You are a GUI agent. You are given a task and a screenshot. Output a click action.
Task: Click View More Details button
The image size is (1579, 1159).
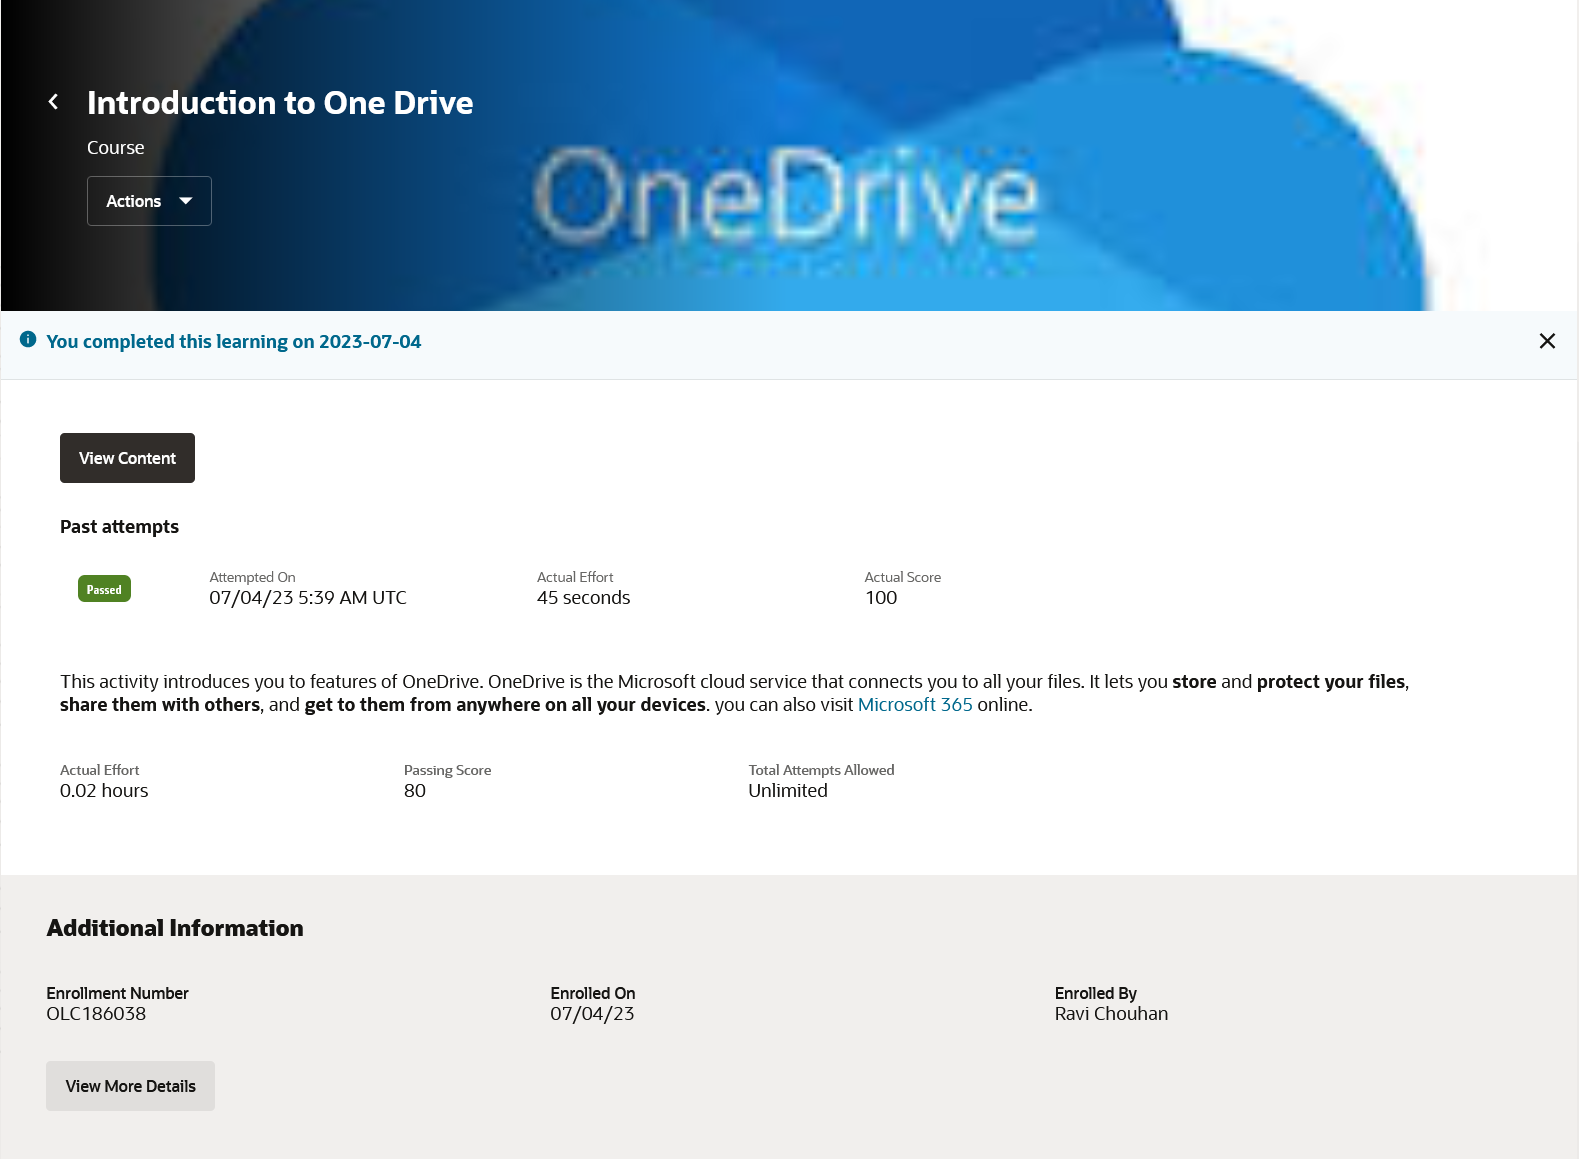click(x=130, y=1086)
